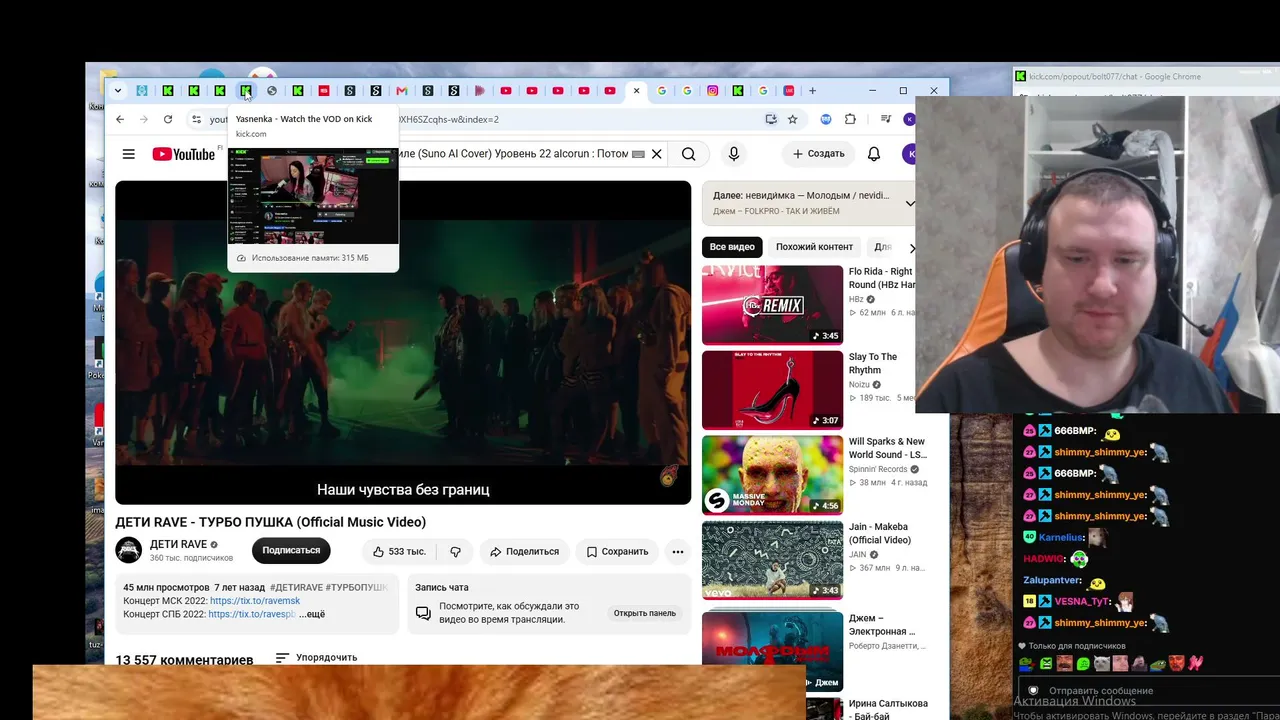Viewport: 1280px width, 720px height.
Task: Dislike the ДЕТИ RAVE video
Action: (x=455, y=551)
